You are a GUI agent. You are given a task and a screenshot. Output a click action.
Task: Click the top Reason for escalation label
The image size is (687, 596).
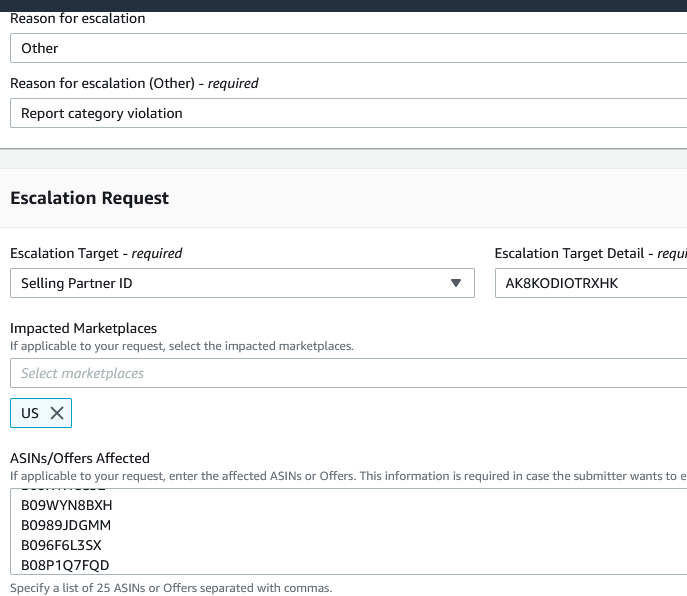[77, 18]
